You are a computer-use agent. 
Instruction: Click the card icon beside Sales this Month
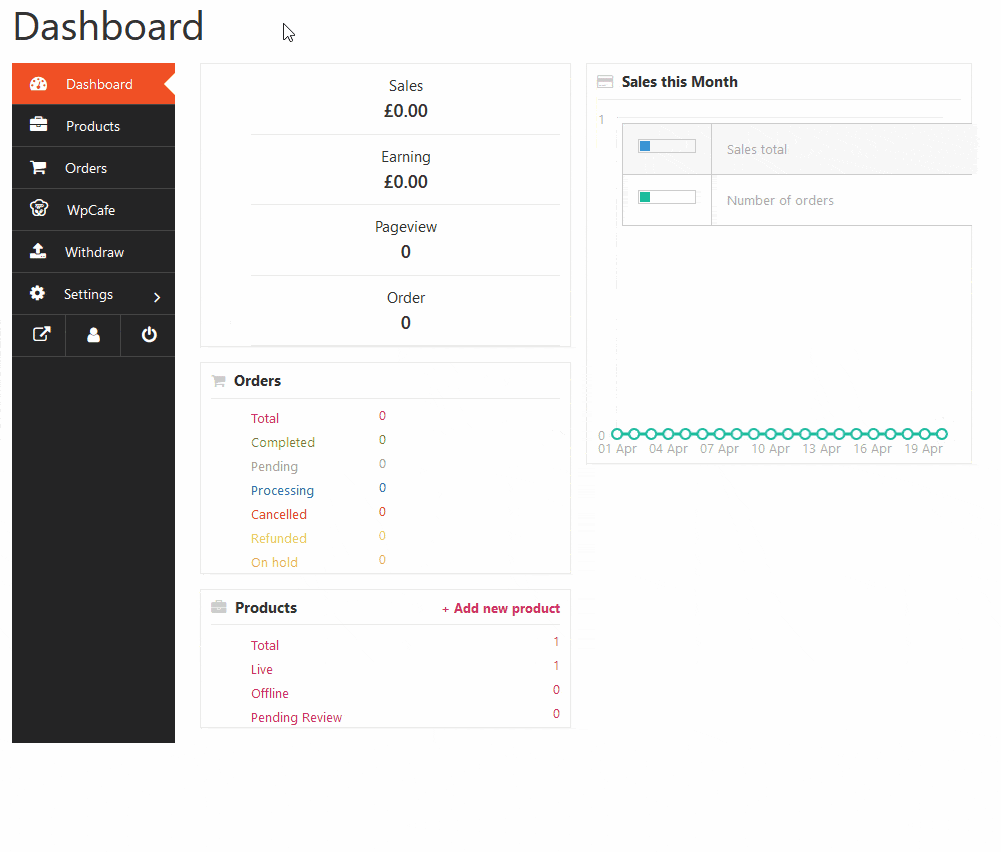[605, 82]
